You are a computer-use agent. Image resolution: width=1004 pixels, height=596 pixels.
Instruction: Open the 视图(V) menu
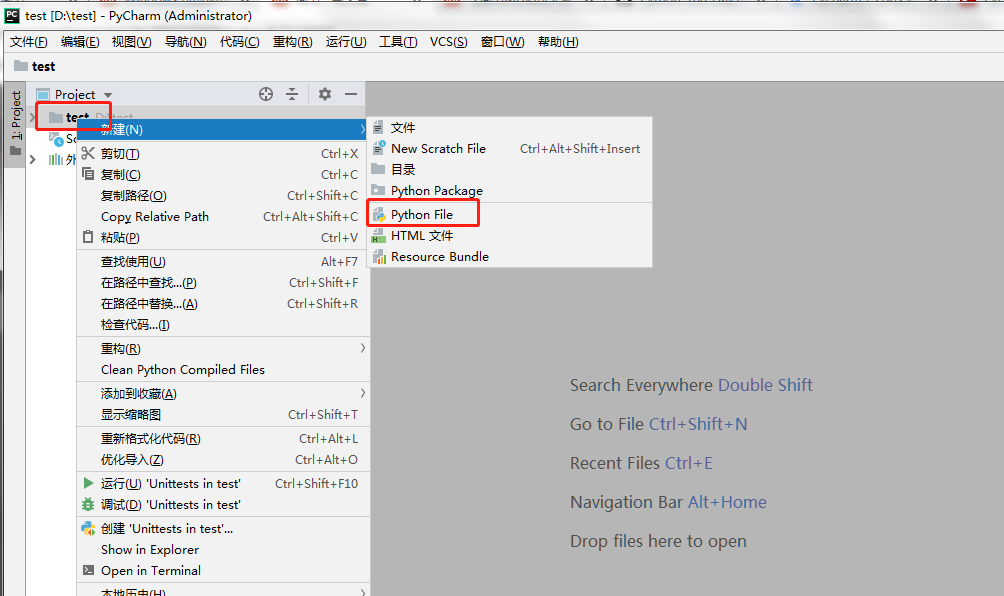click(x=131, y=42)
